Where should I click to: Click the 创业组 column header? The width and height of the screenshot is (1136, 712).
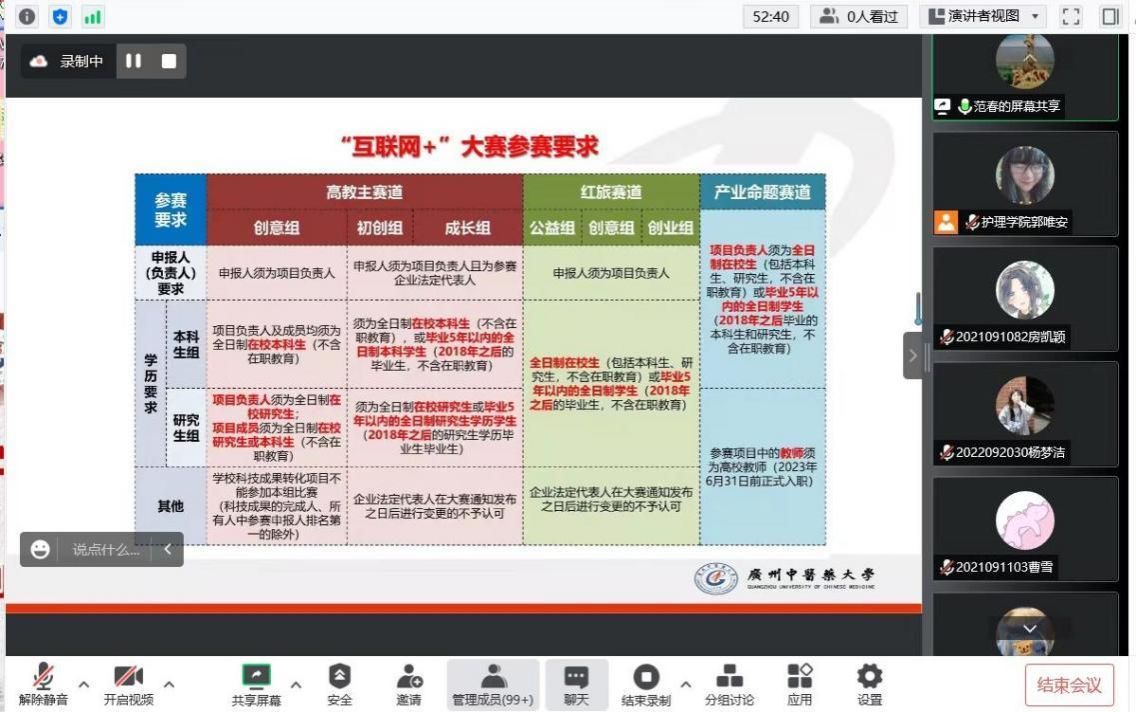[670, 227]
